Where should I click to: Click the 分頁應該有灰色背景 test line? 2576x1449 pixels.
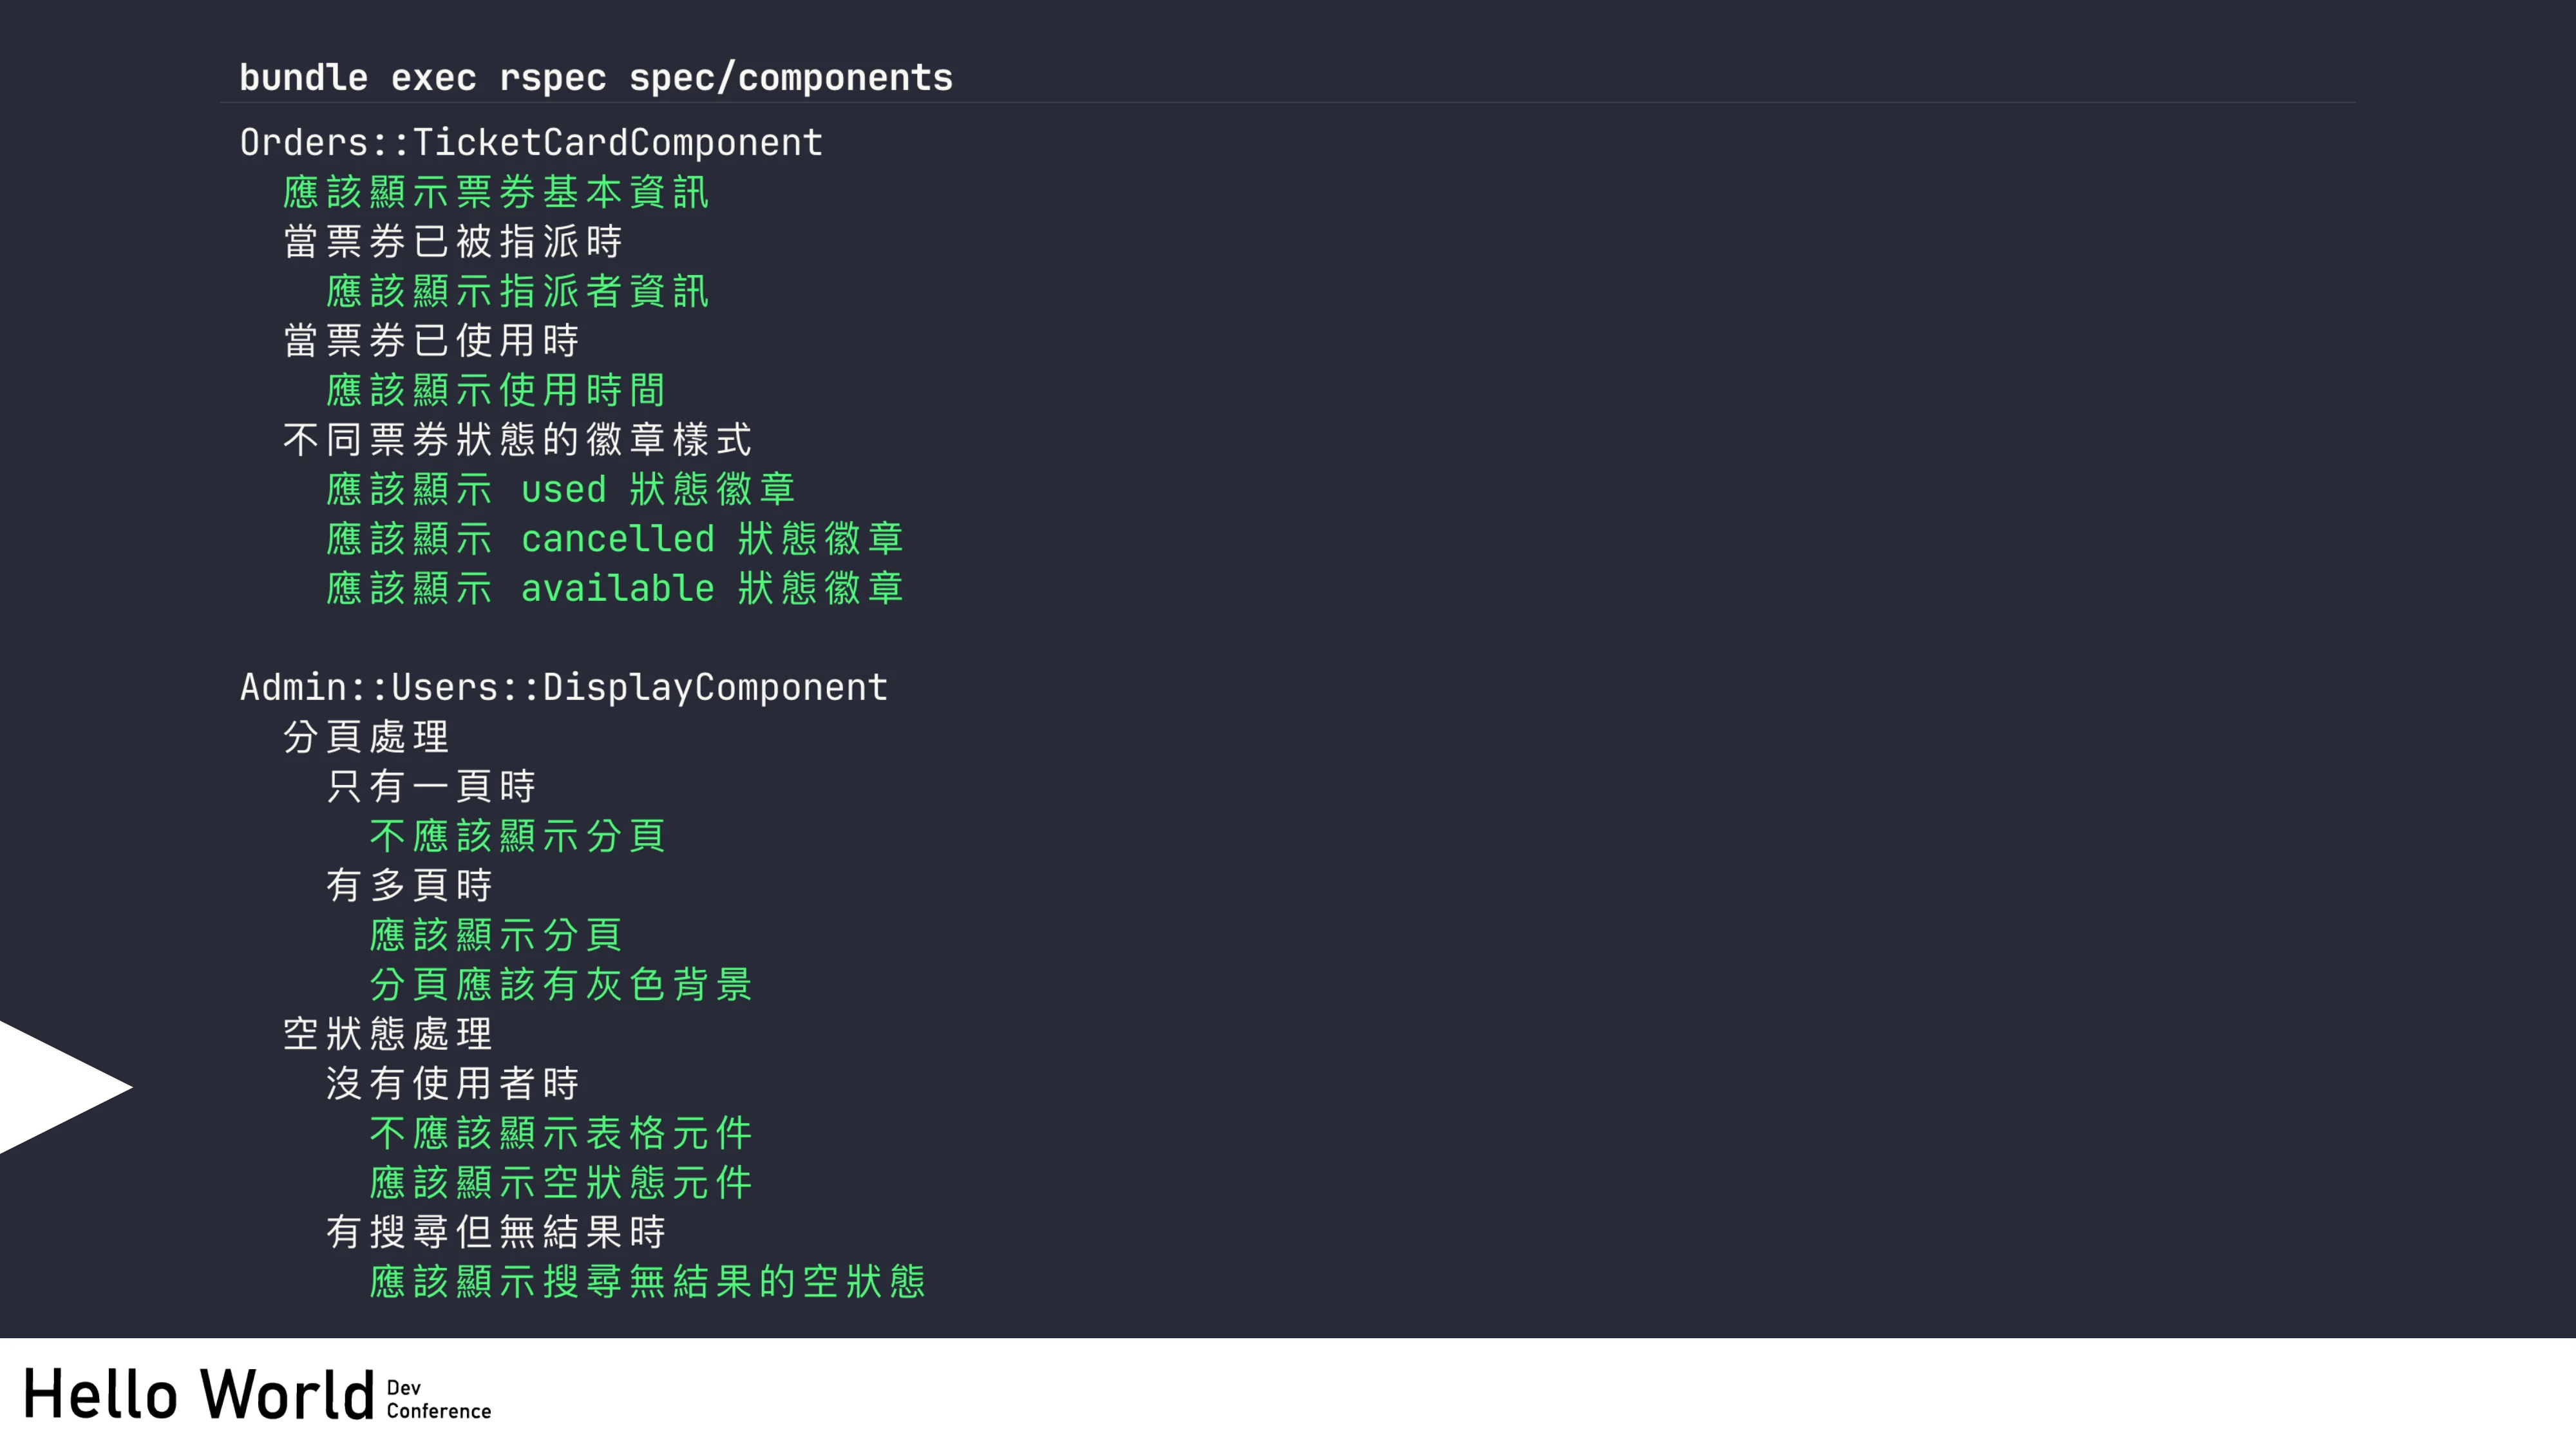(560, 984)
